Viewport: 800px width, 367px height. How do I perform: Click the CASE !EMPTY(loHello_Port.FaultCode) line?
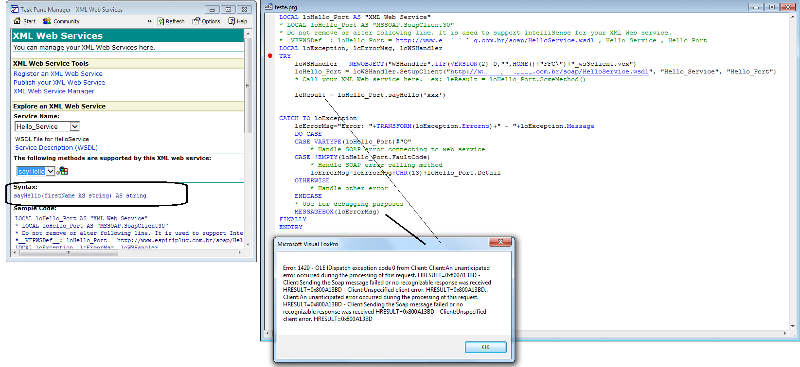coord(363,157)
